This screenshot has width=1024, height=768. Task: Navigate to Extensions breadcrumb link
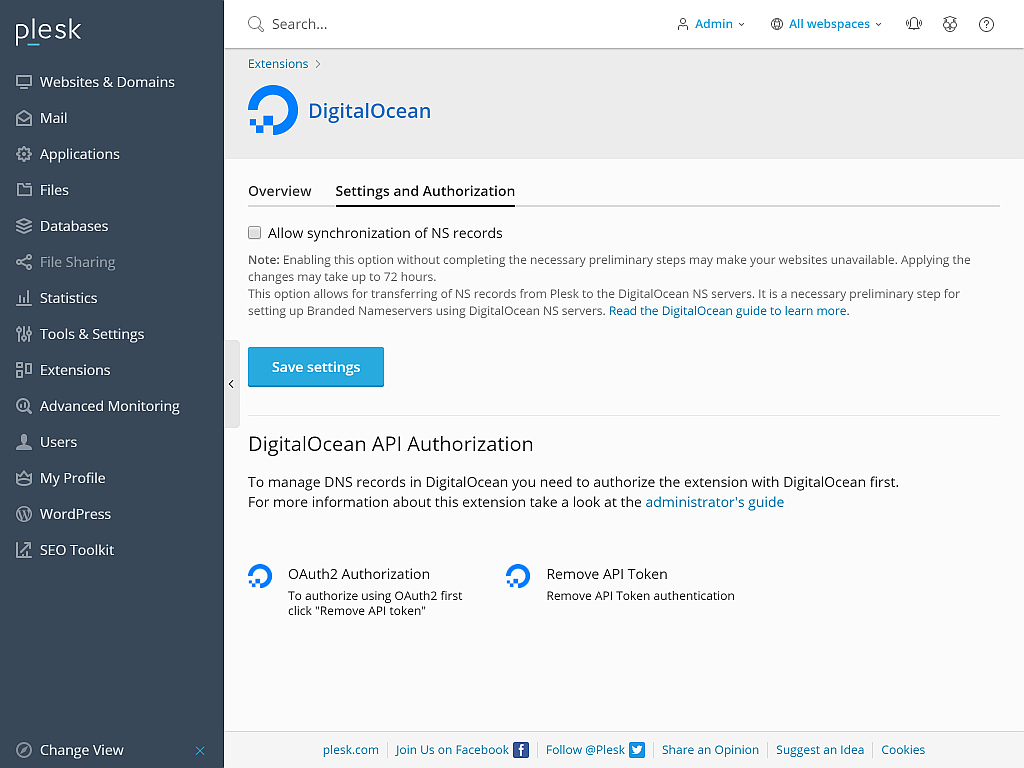(278, 64)
